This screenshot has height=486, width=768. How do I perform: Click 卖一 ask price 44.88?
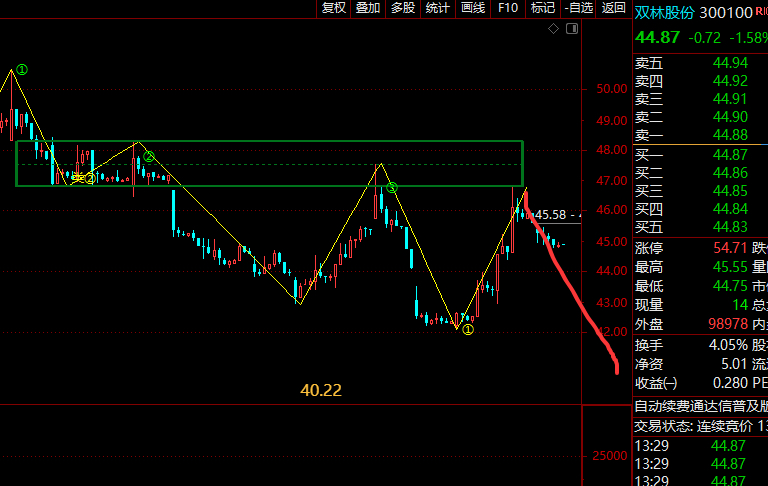pos(730,135)
